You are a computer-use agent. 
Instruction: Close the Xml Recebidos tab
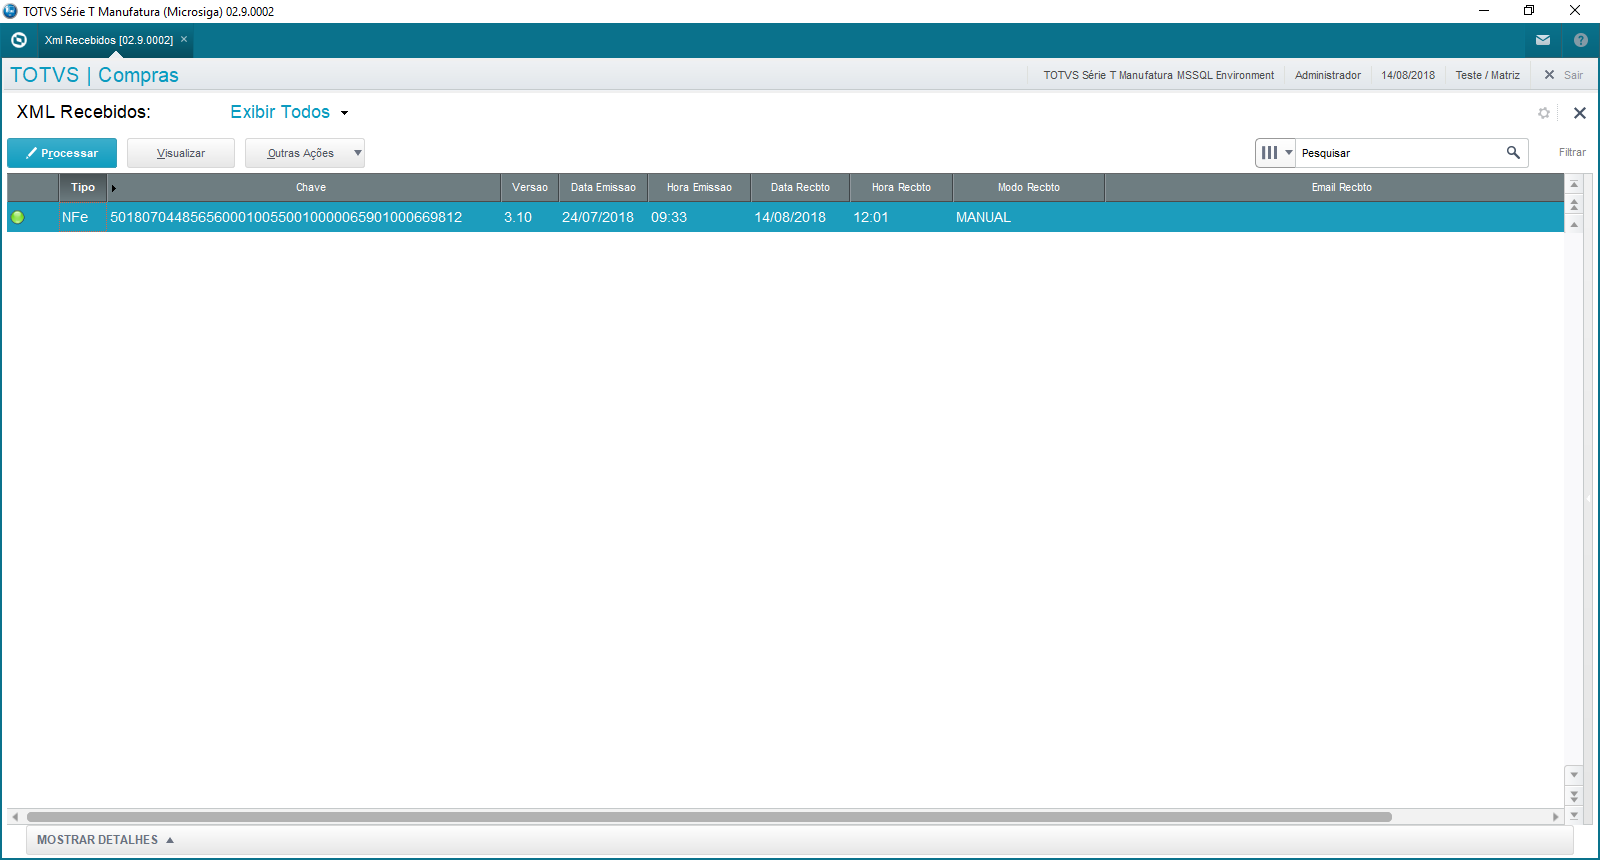184,40
